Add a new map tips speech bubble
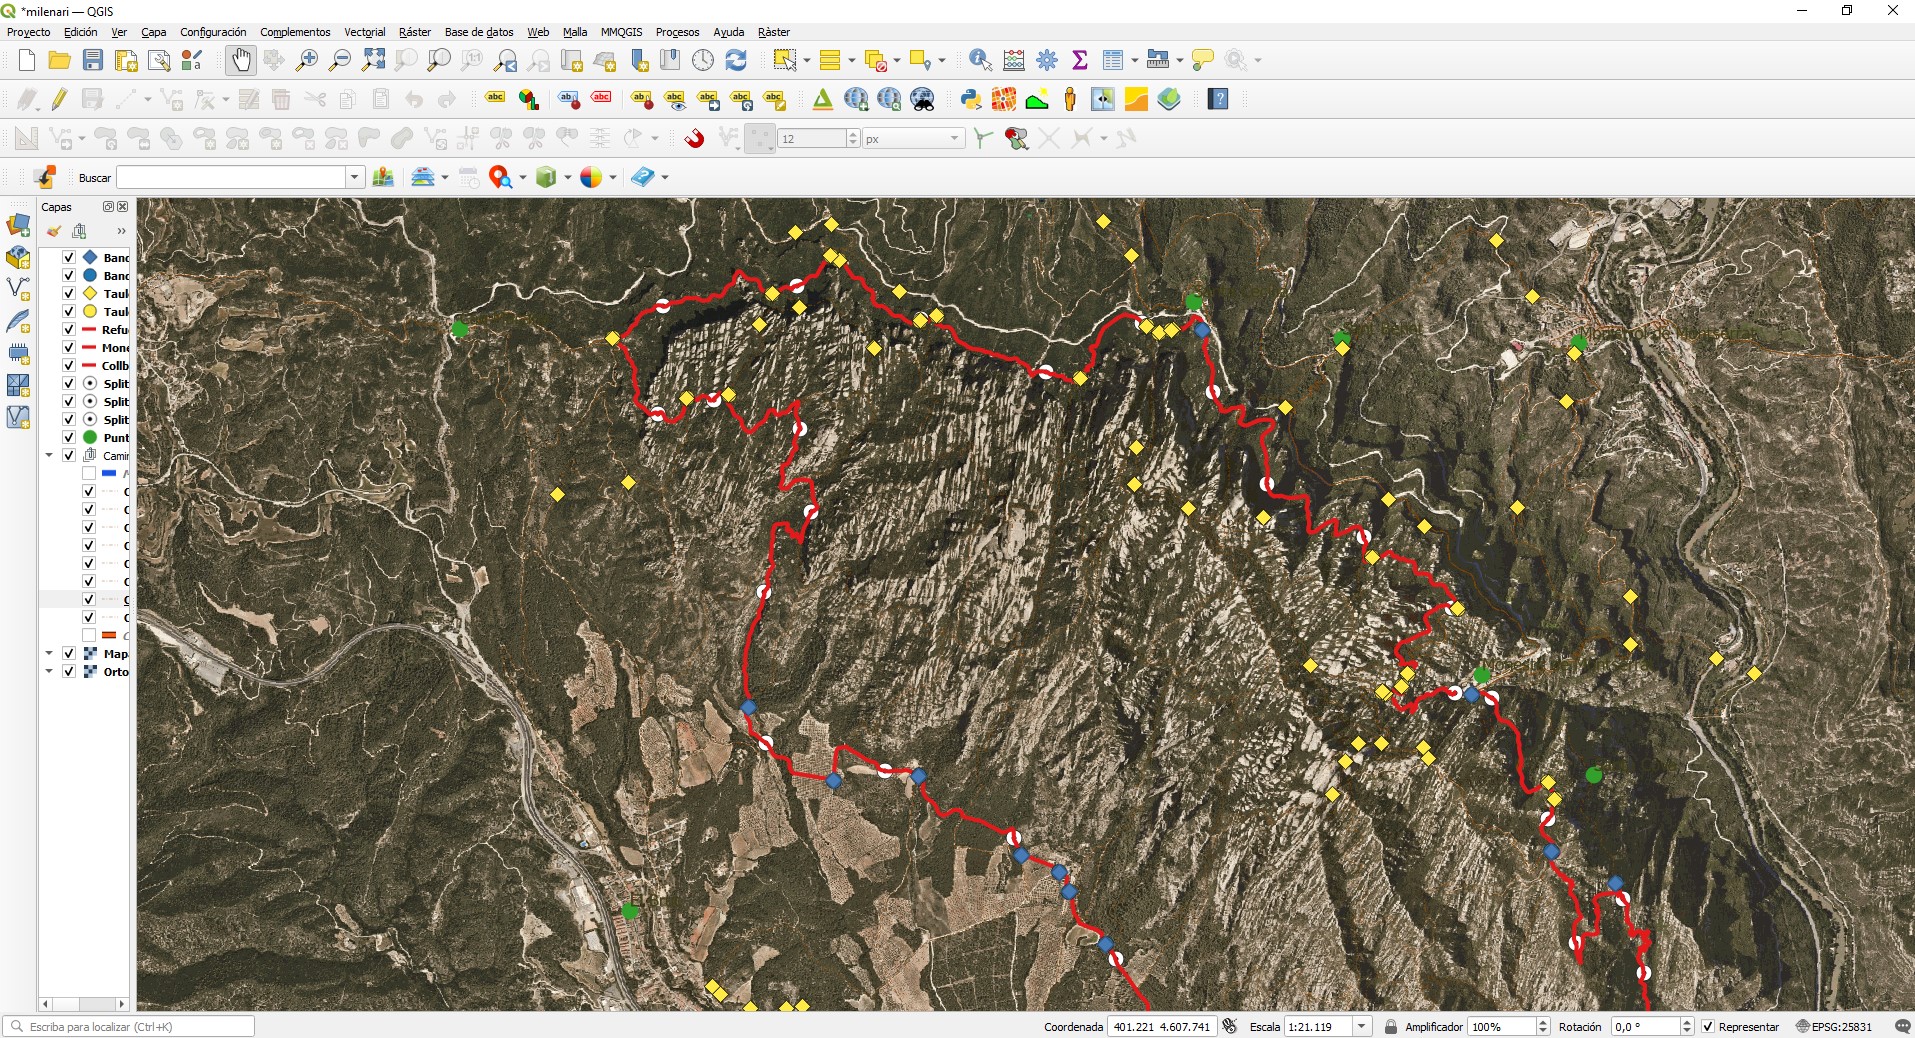Viewport: 1915px width, 1038px height. [1203, 60]
